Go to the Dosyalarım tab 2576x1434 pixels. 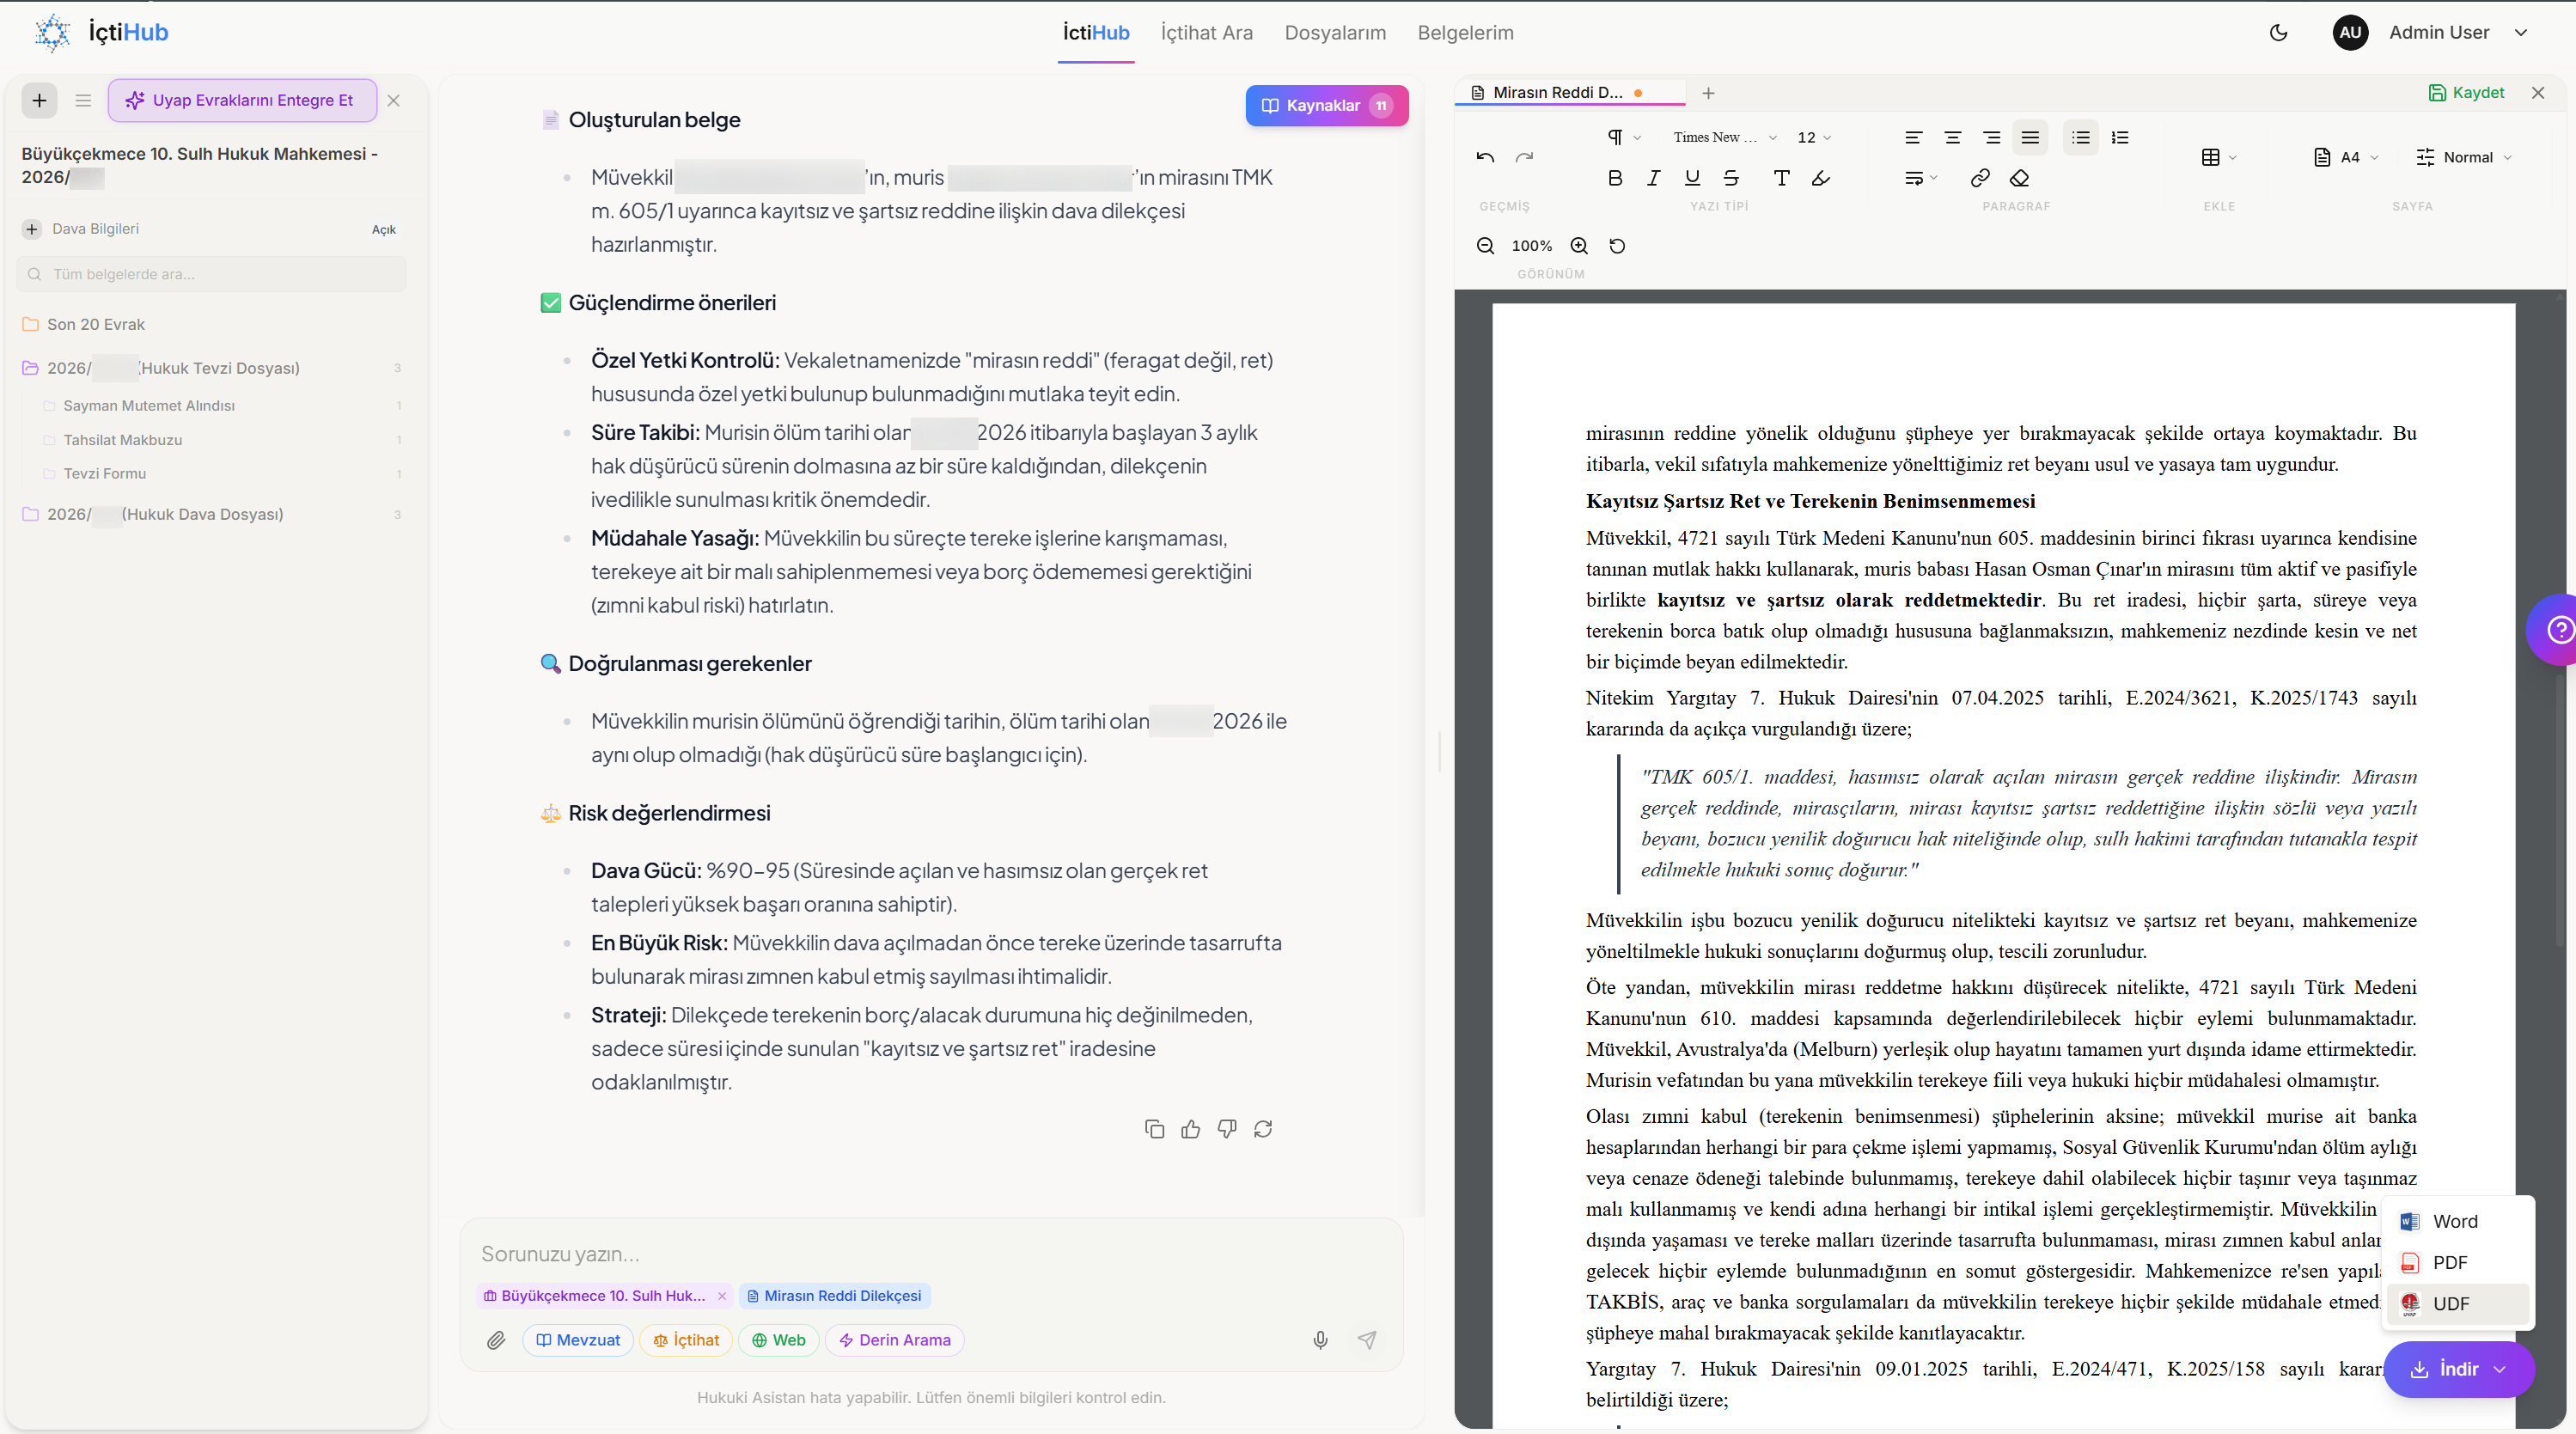1335,32
